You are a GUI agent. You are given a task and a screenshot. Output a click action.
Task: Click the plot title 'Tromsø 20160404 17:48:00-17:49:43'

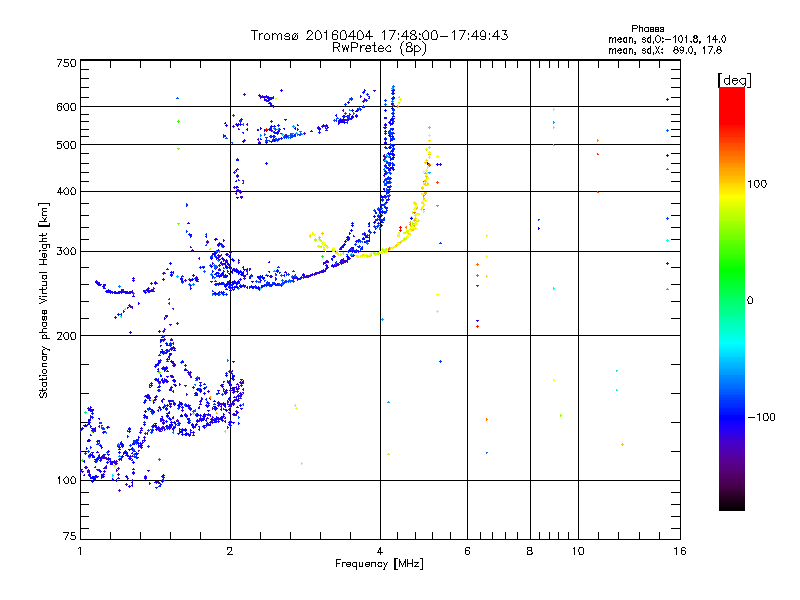pyautogui.click(x=379, y=35)
